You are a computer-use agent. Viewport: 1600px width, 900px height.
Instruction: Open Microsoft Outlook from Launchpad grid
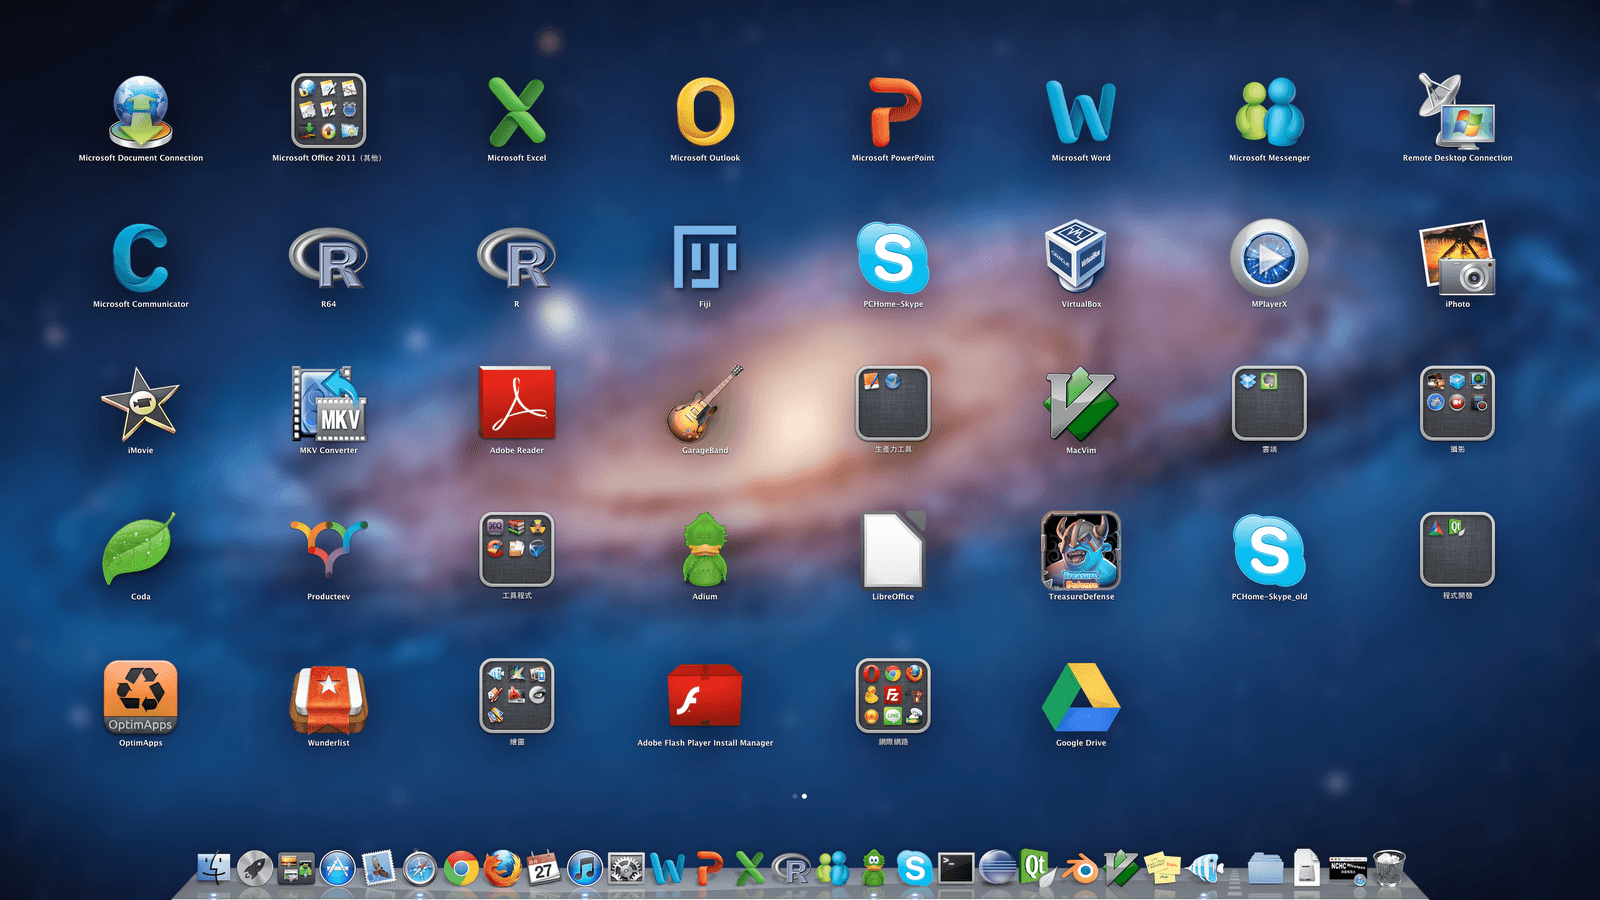[x=705, y=113]
